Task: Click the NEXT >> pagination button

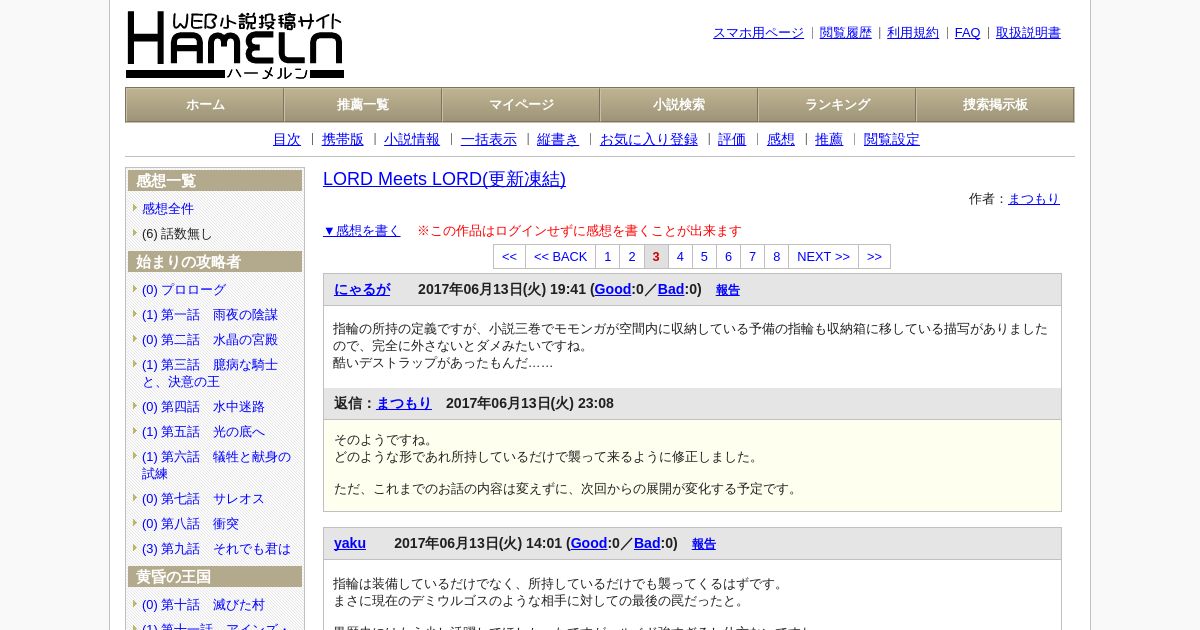Action: tap(823, 257)
